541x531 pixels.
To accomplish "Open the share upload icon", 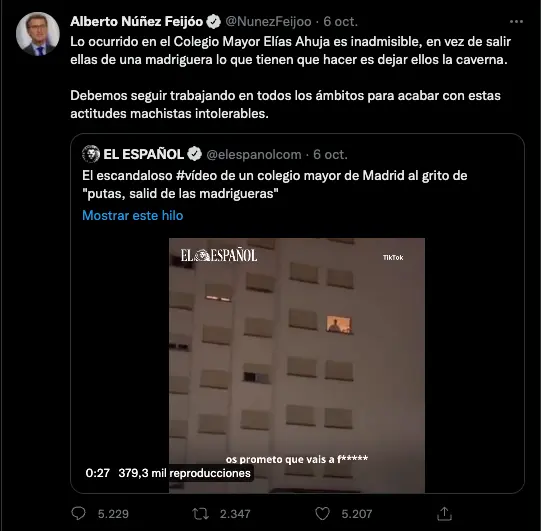I will click(444, 514).
